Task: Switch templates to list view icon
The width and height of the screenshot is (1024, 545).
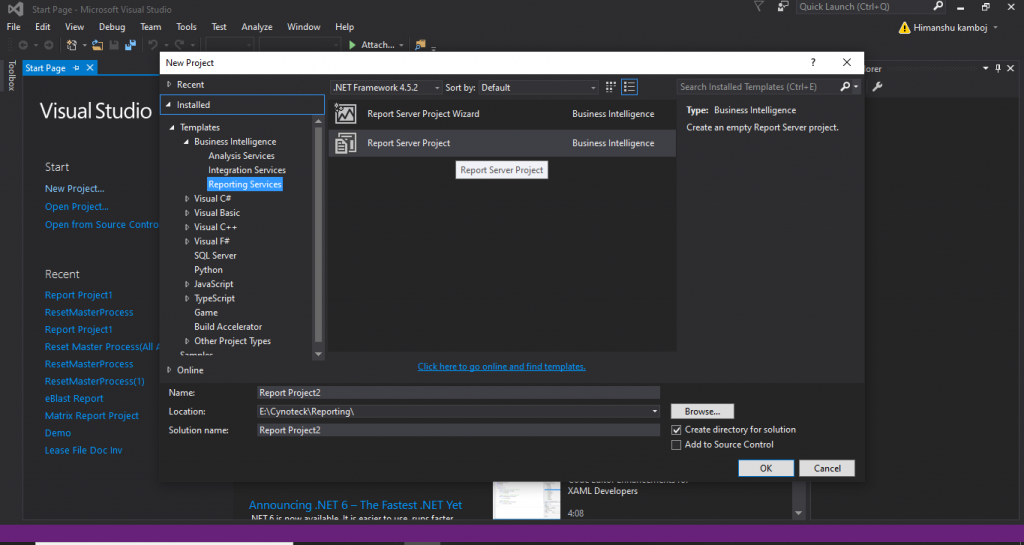Action: [x=629, y=88]
